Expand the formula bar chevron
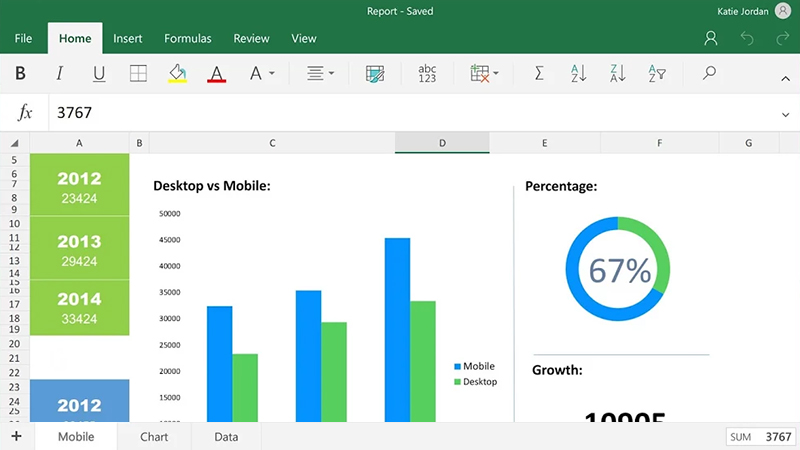This screenshot has width=800, height=450. tap(786, 115)
